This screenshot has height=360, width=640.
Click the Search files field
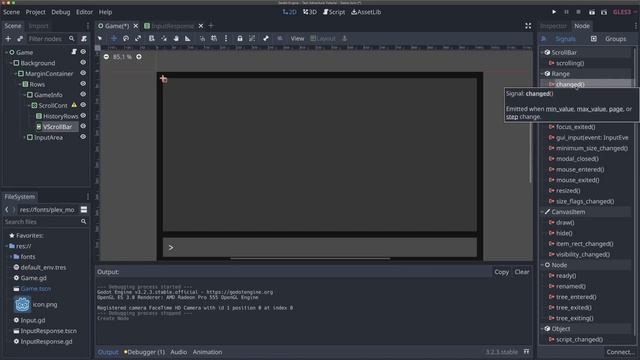click(46, 222)
